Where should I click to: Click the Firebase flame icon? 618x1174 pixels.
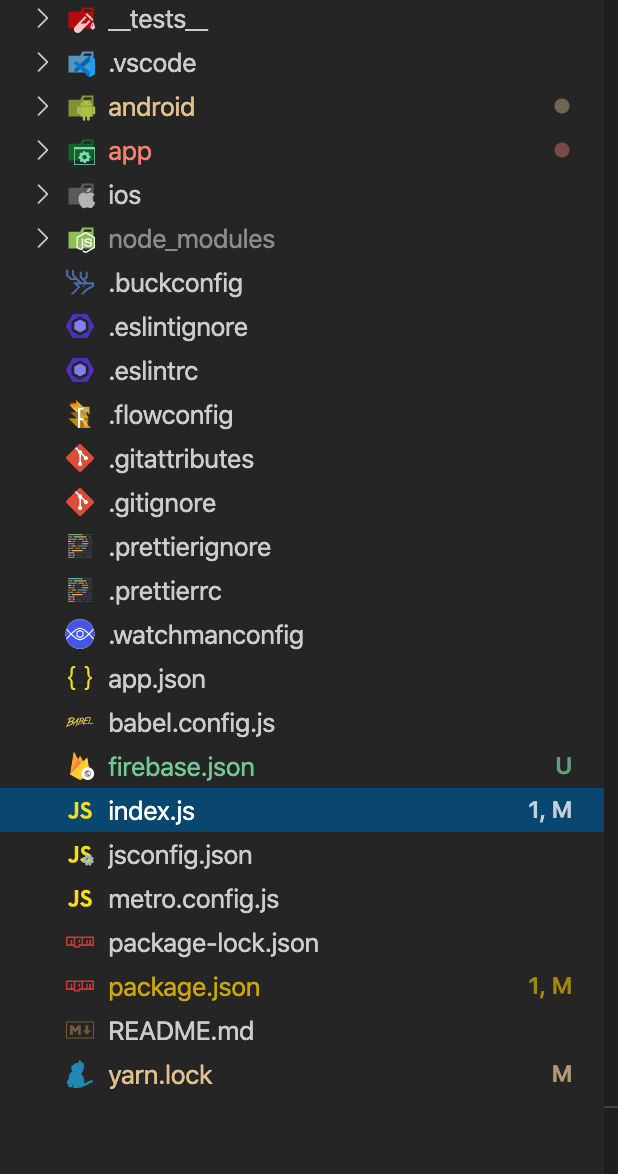click(x=80, y=767)
